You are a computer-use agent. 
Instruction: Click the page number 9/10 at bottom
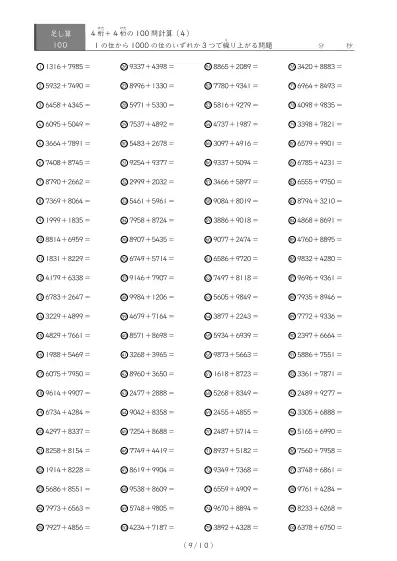click(x=198, y=545)
